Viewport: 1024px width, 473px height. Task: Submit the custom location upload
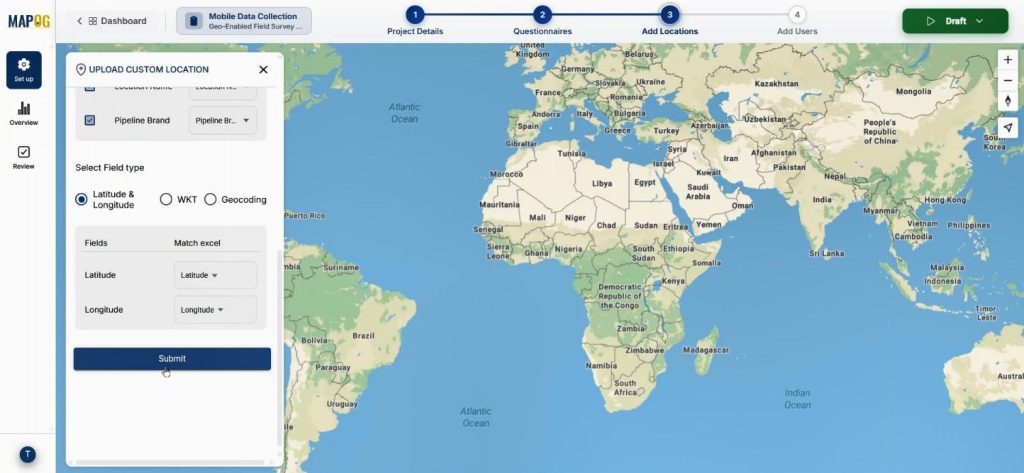click(x=172, y=359)
